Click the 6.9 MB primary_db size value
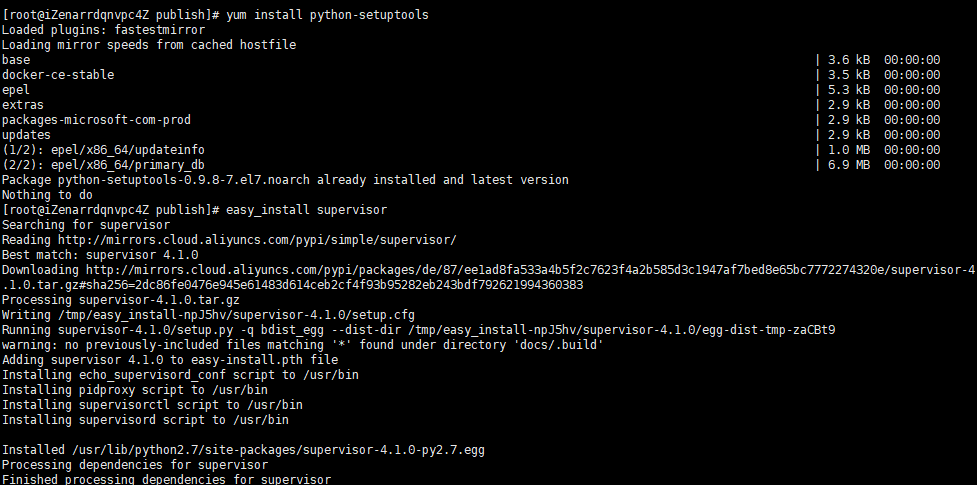This screenshot has width=977, height=485. click(849, 165)
